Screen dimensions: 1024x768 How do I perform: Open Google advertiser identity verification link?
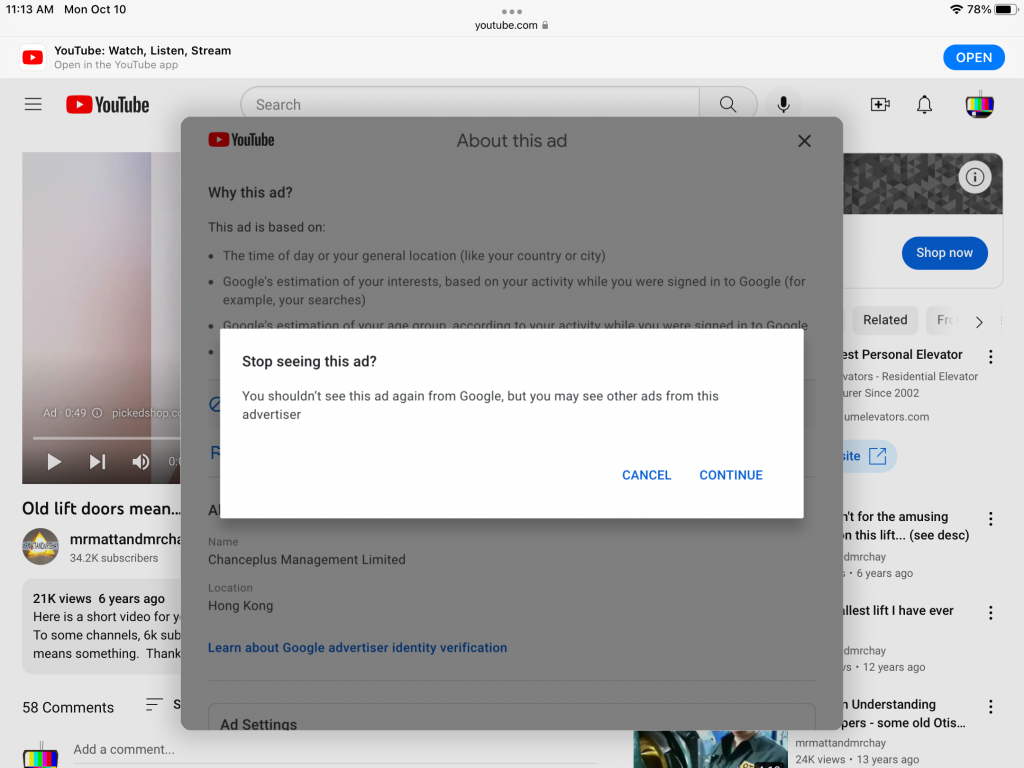click(357, 647)
